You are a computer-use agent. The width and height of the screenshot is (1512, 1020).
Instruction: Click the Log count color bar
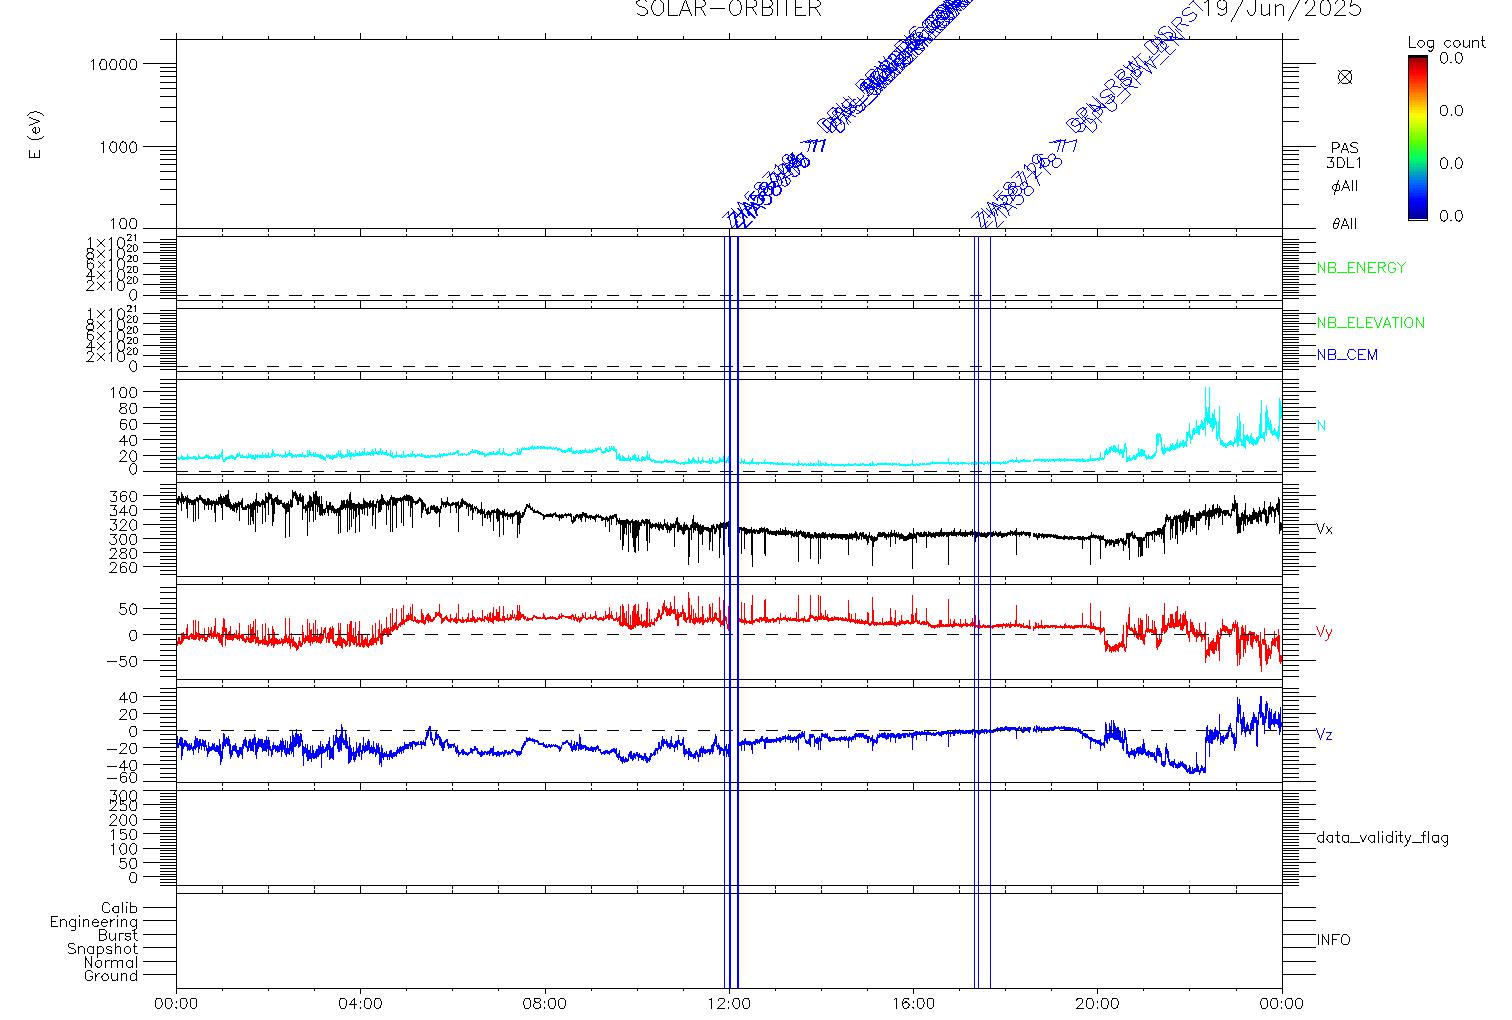tap(1417, 138)
